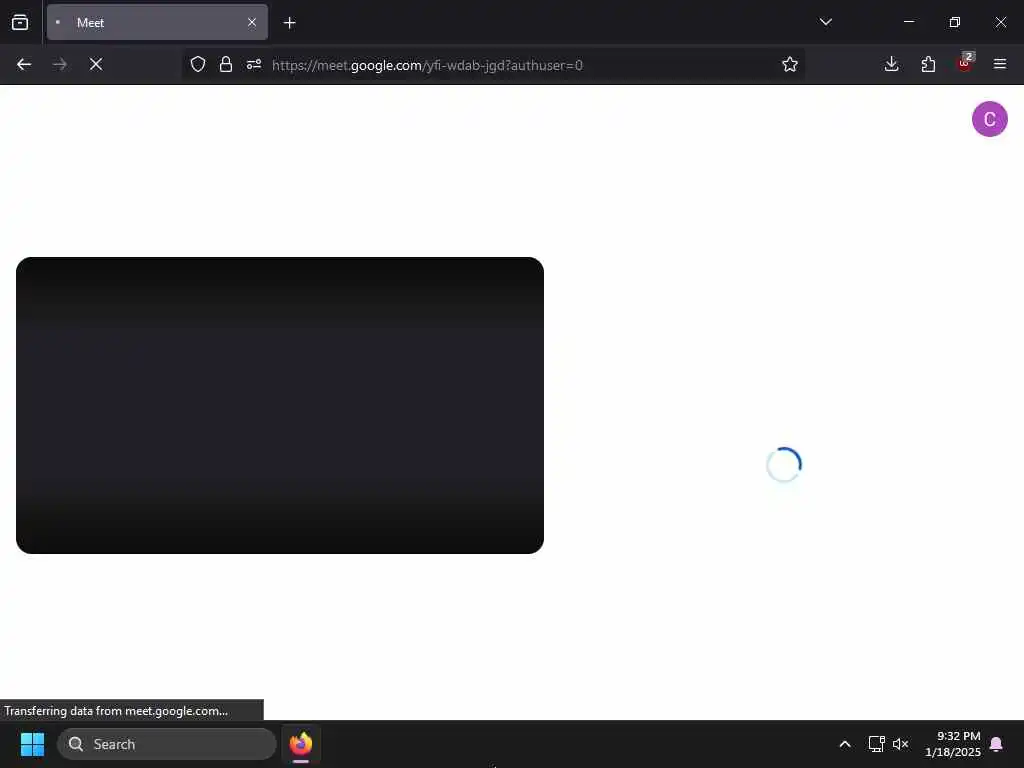1024x768 pixels.
Task: Switch to the Meet tab
Action: click(x=157, y=22)
